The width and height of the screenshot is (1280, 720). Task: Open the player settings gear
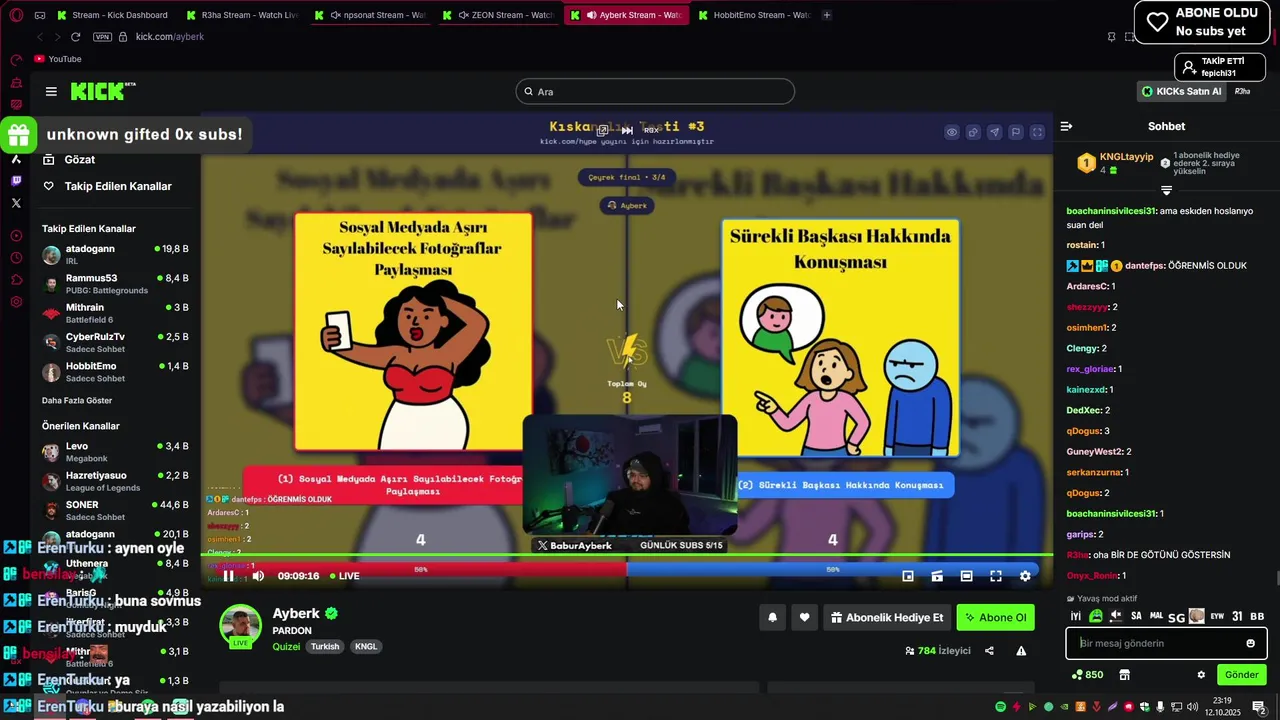(x=1025, y=576)
